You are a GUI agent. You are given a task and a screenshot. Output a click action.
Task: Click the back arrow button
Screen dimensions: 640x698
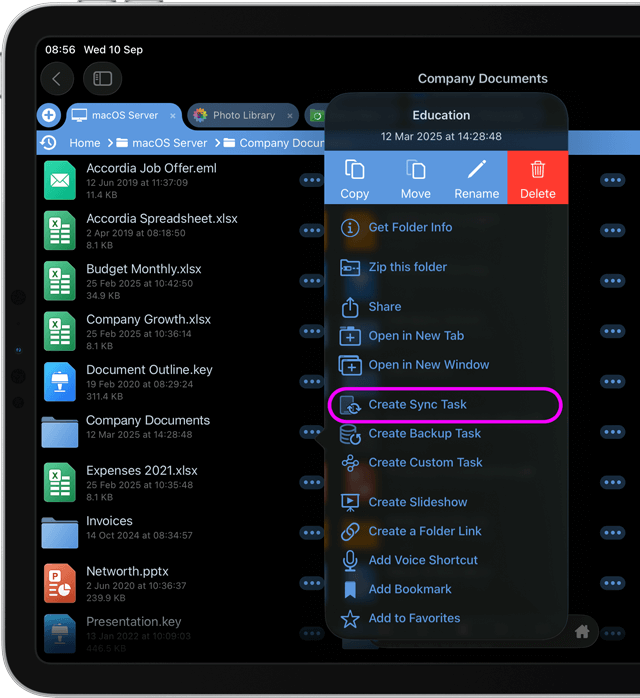coord(57,78)
